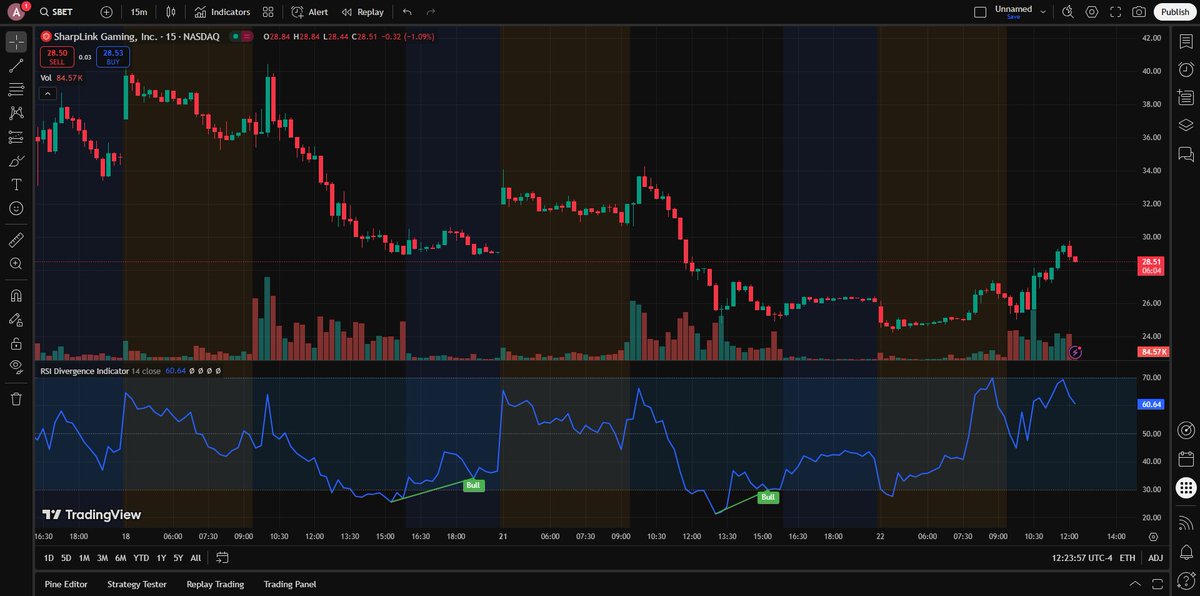Open the candles chart type dropdown
1200x596 pixels.
(x=172, y=12)
